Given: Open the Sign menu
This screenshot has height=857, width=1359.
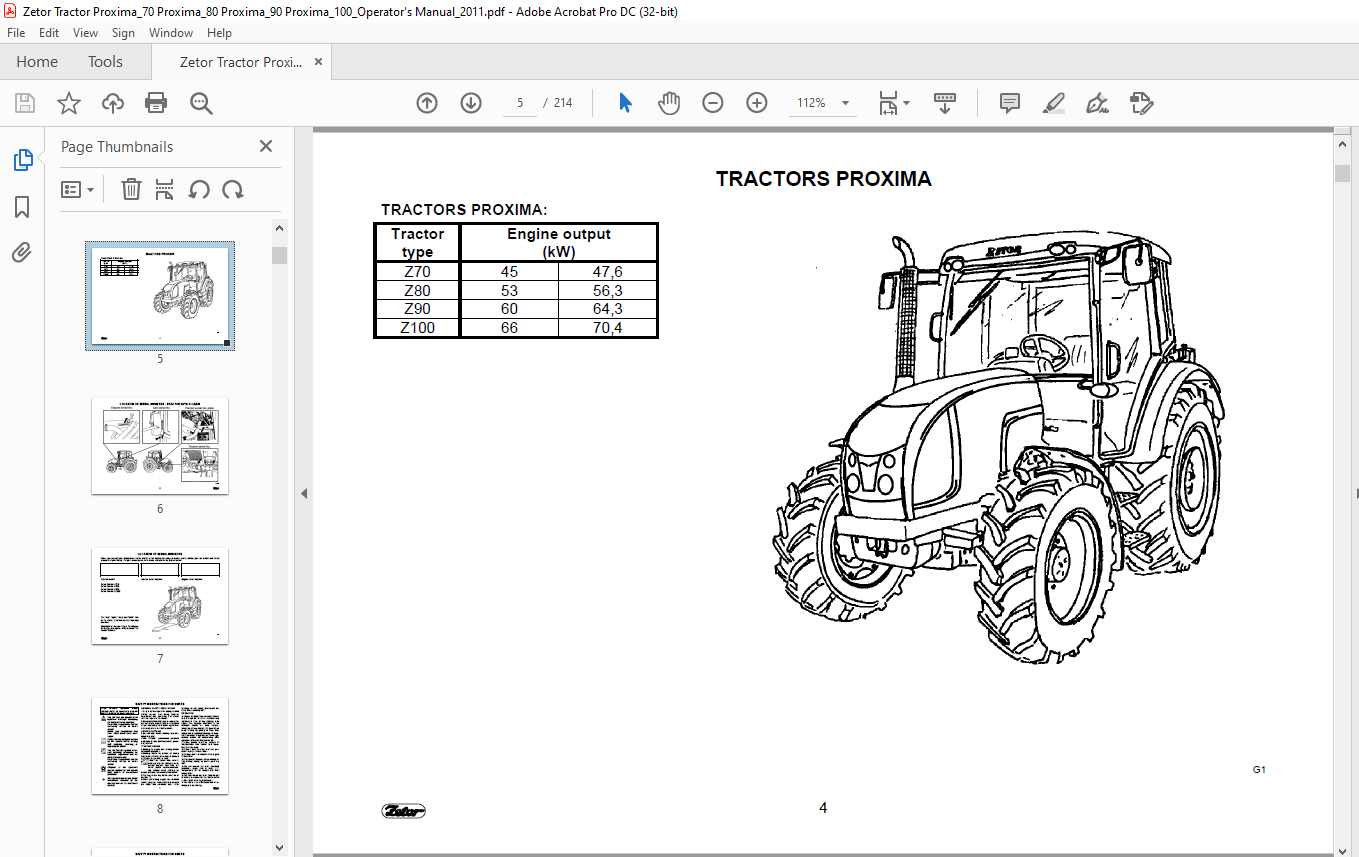Looking at the screenshot, I should [124, 33].
